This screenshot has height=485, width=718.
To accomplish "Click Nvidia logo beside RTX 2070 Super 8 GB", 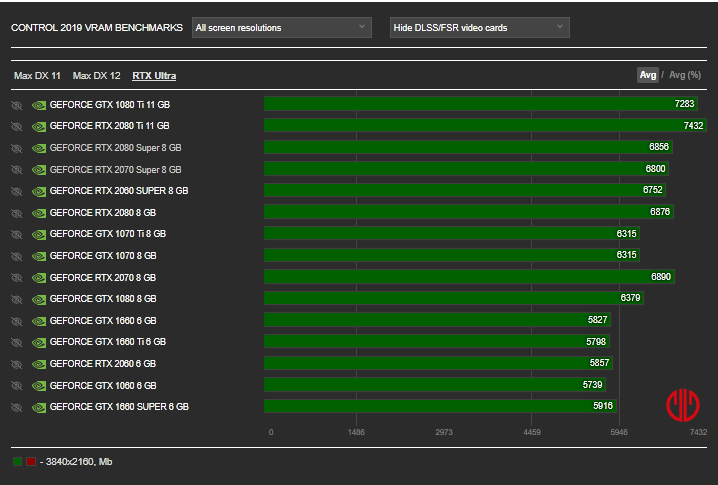I will click(39, 170).
